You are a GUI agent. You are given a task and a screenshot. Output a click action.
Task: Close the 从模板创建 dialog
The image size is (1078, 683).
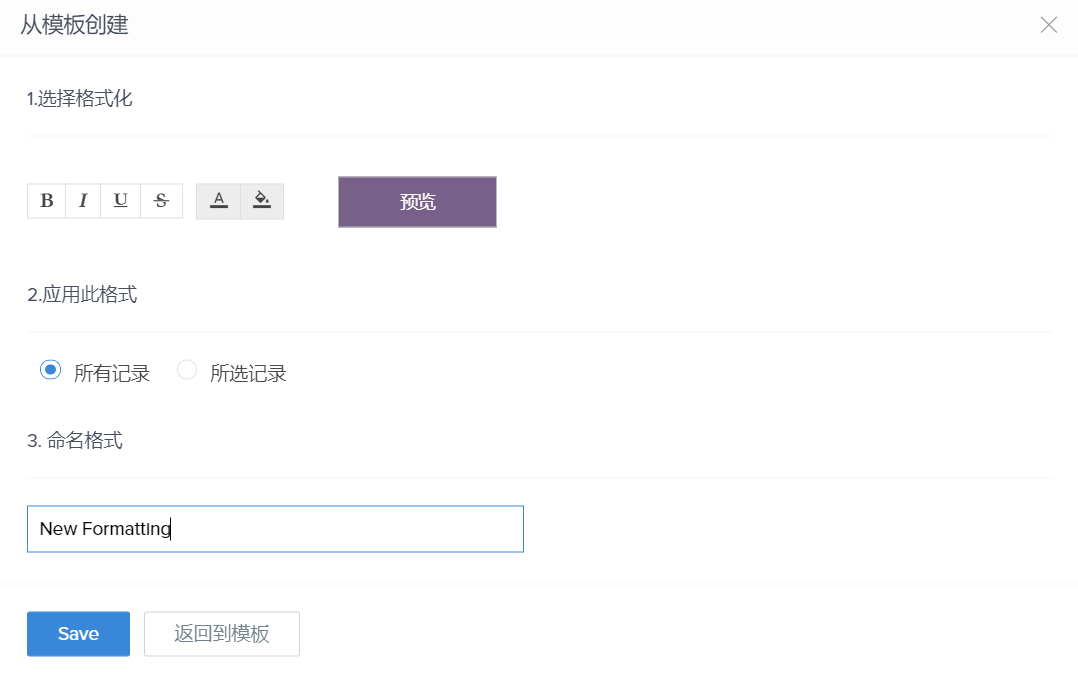[x=1048, y=26]
